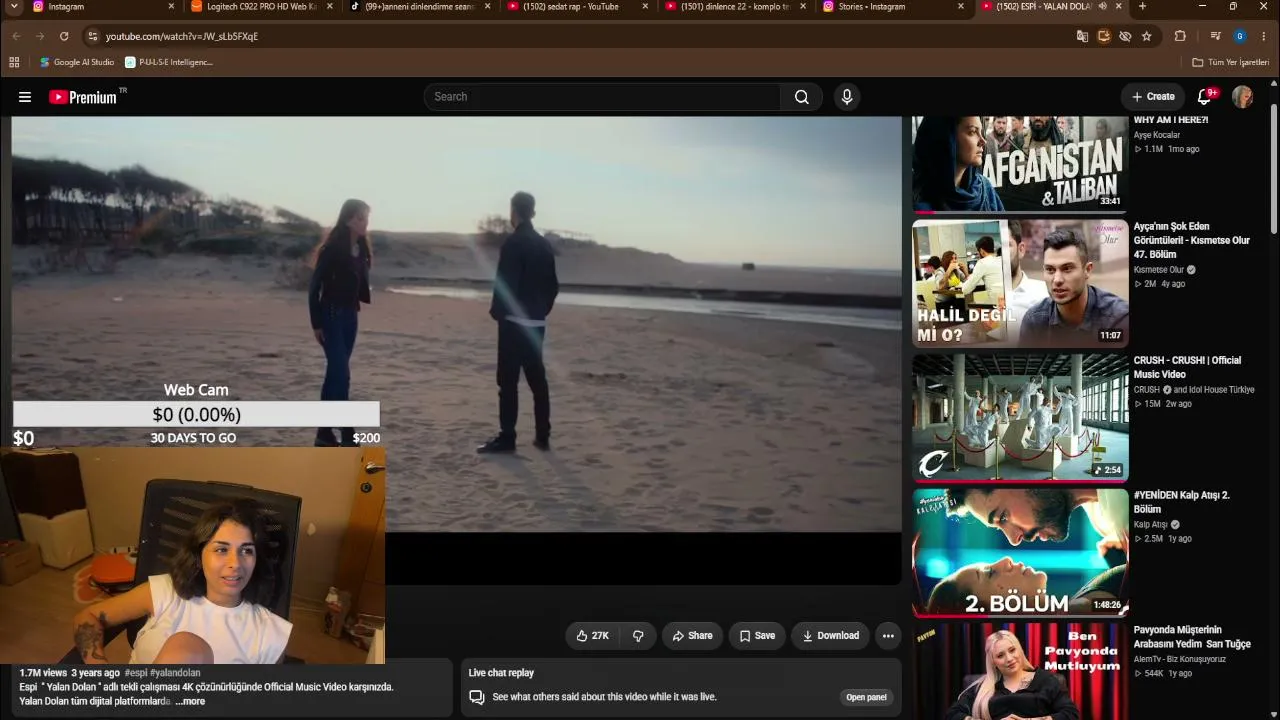Click the browser address bar URL

tap(181, 36)
